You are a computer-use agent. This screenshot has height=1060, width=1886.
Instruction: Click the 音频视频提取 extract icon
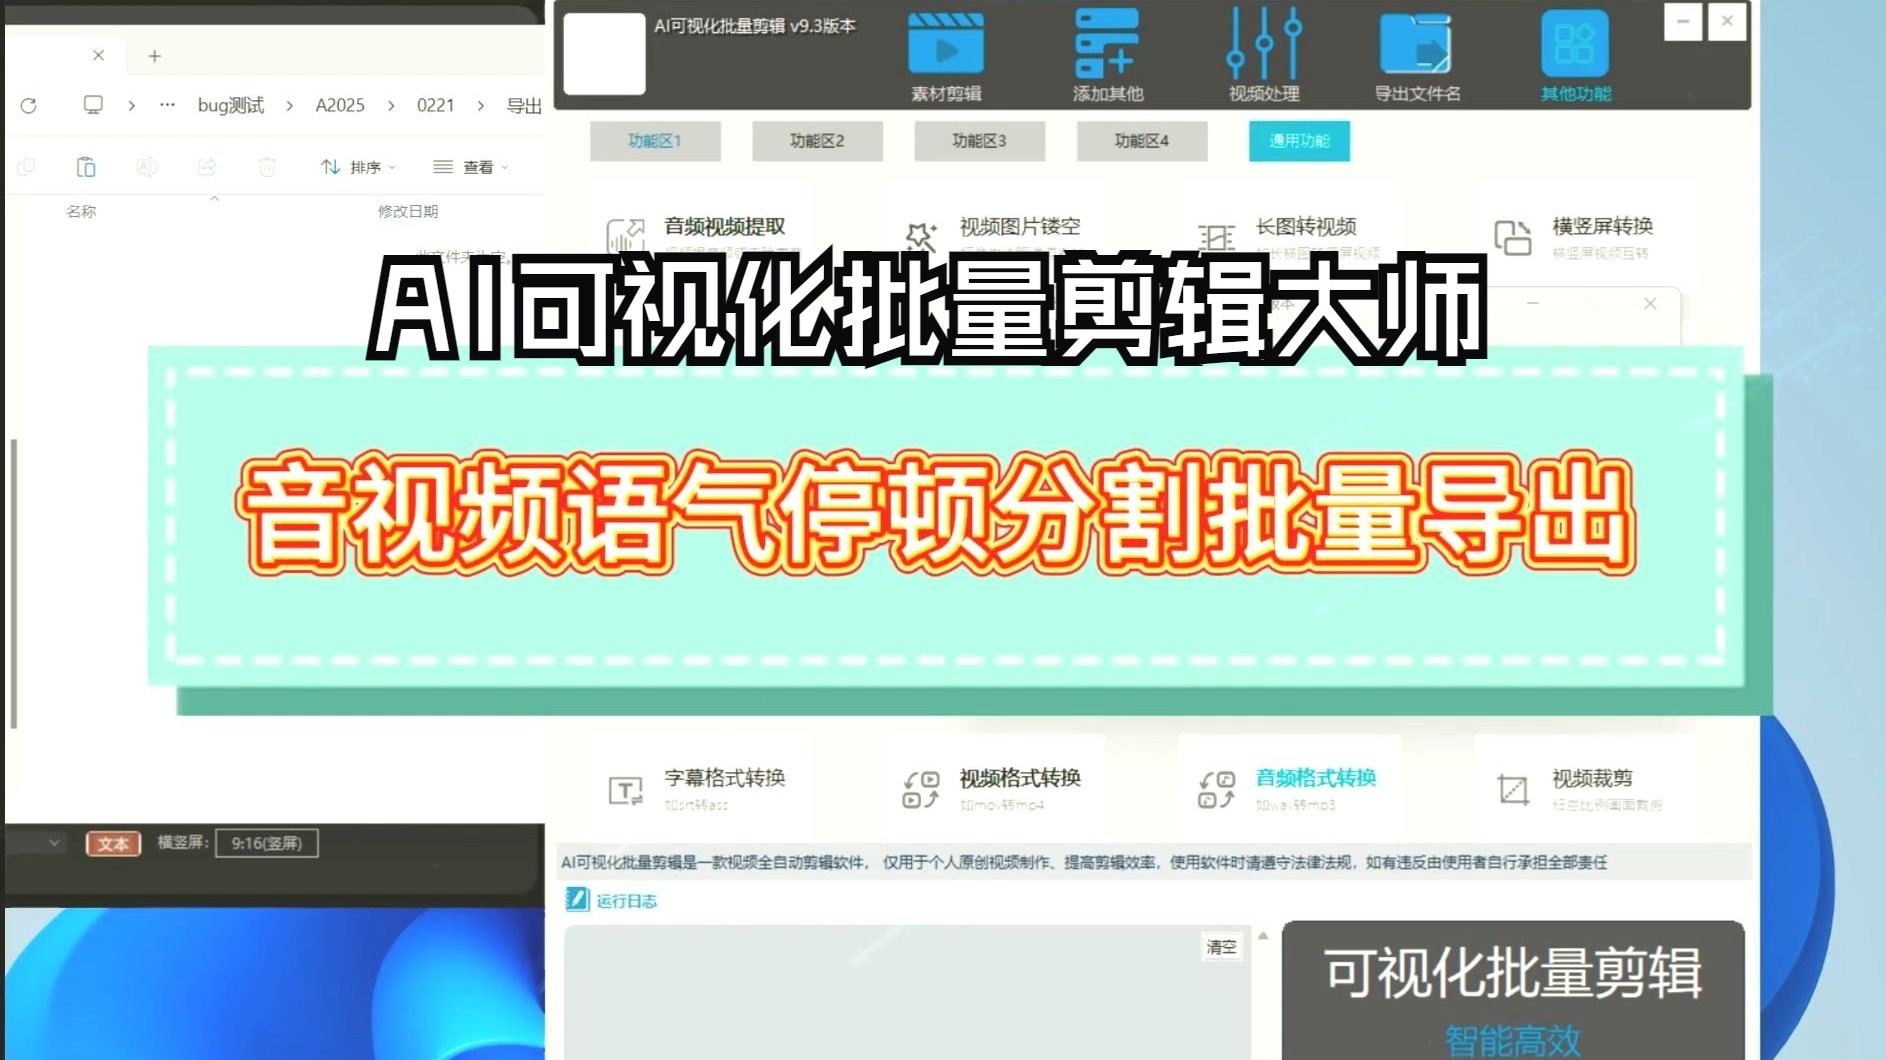626,236
